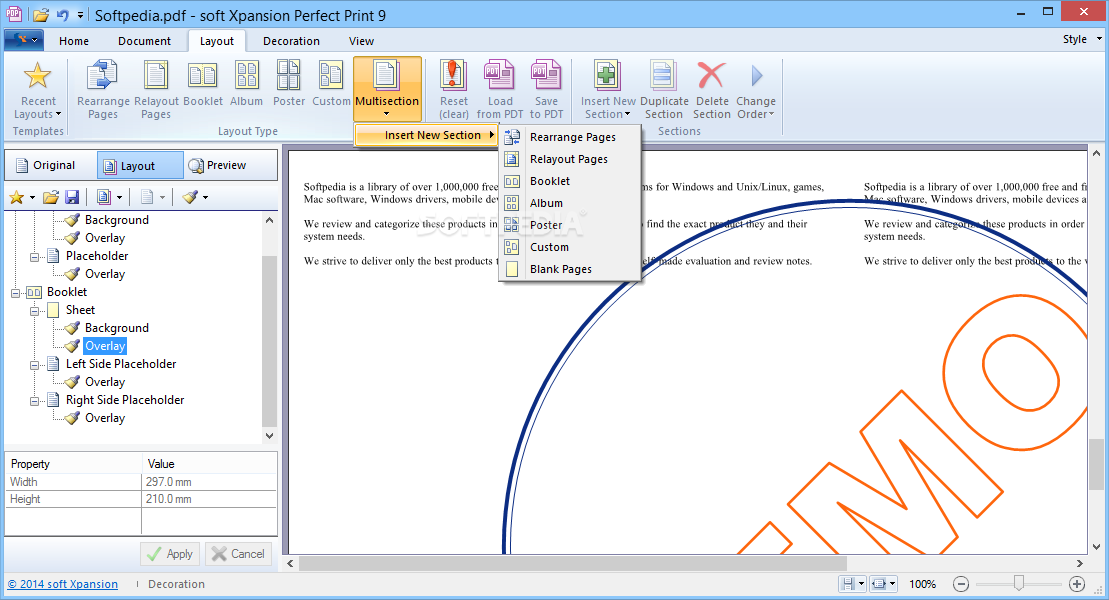Click the Multisection layout button
Viewport: 1109px width, 600px height.
point(387,89)
